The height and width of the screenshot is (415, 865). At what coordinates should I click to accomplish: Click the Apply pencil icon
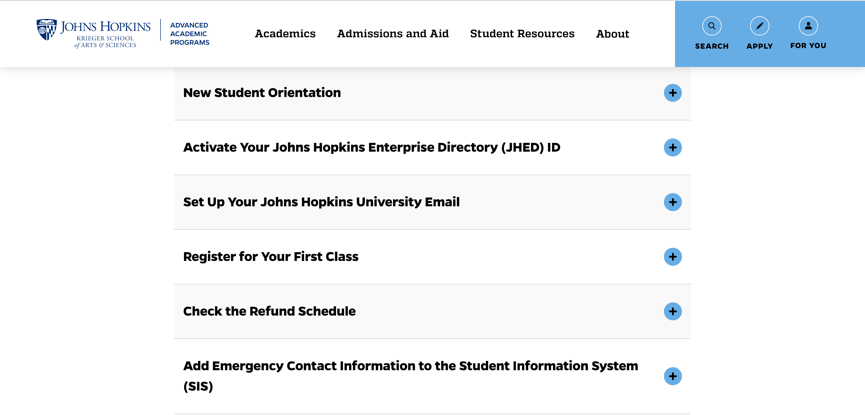[x=760, y=26]
